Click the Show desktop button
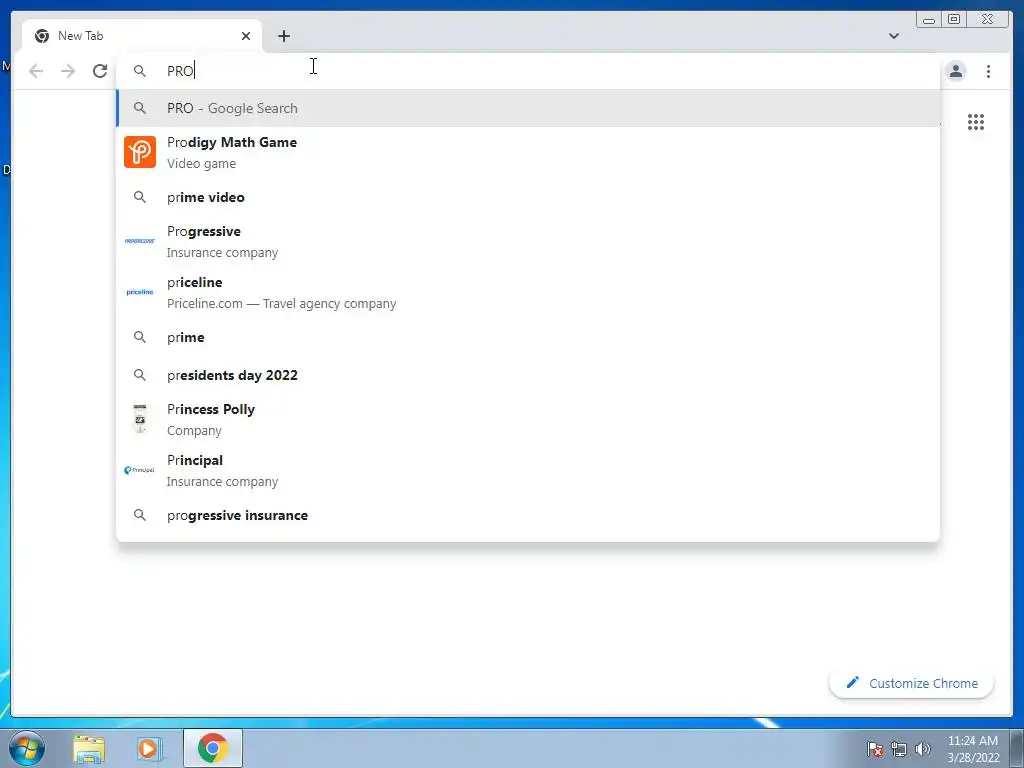The image size is (1024, 768). pos(1016,748)
